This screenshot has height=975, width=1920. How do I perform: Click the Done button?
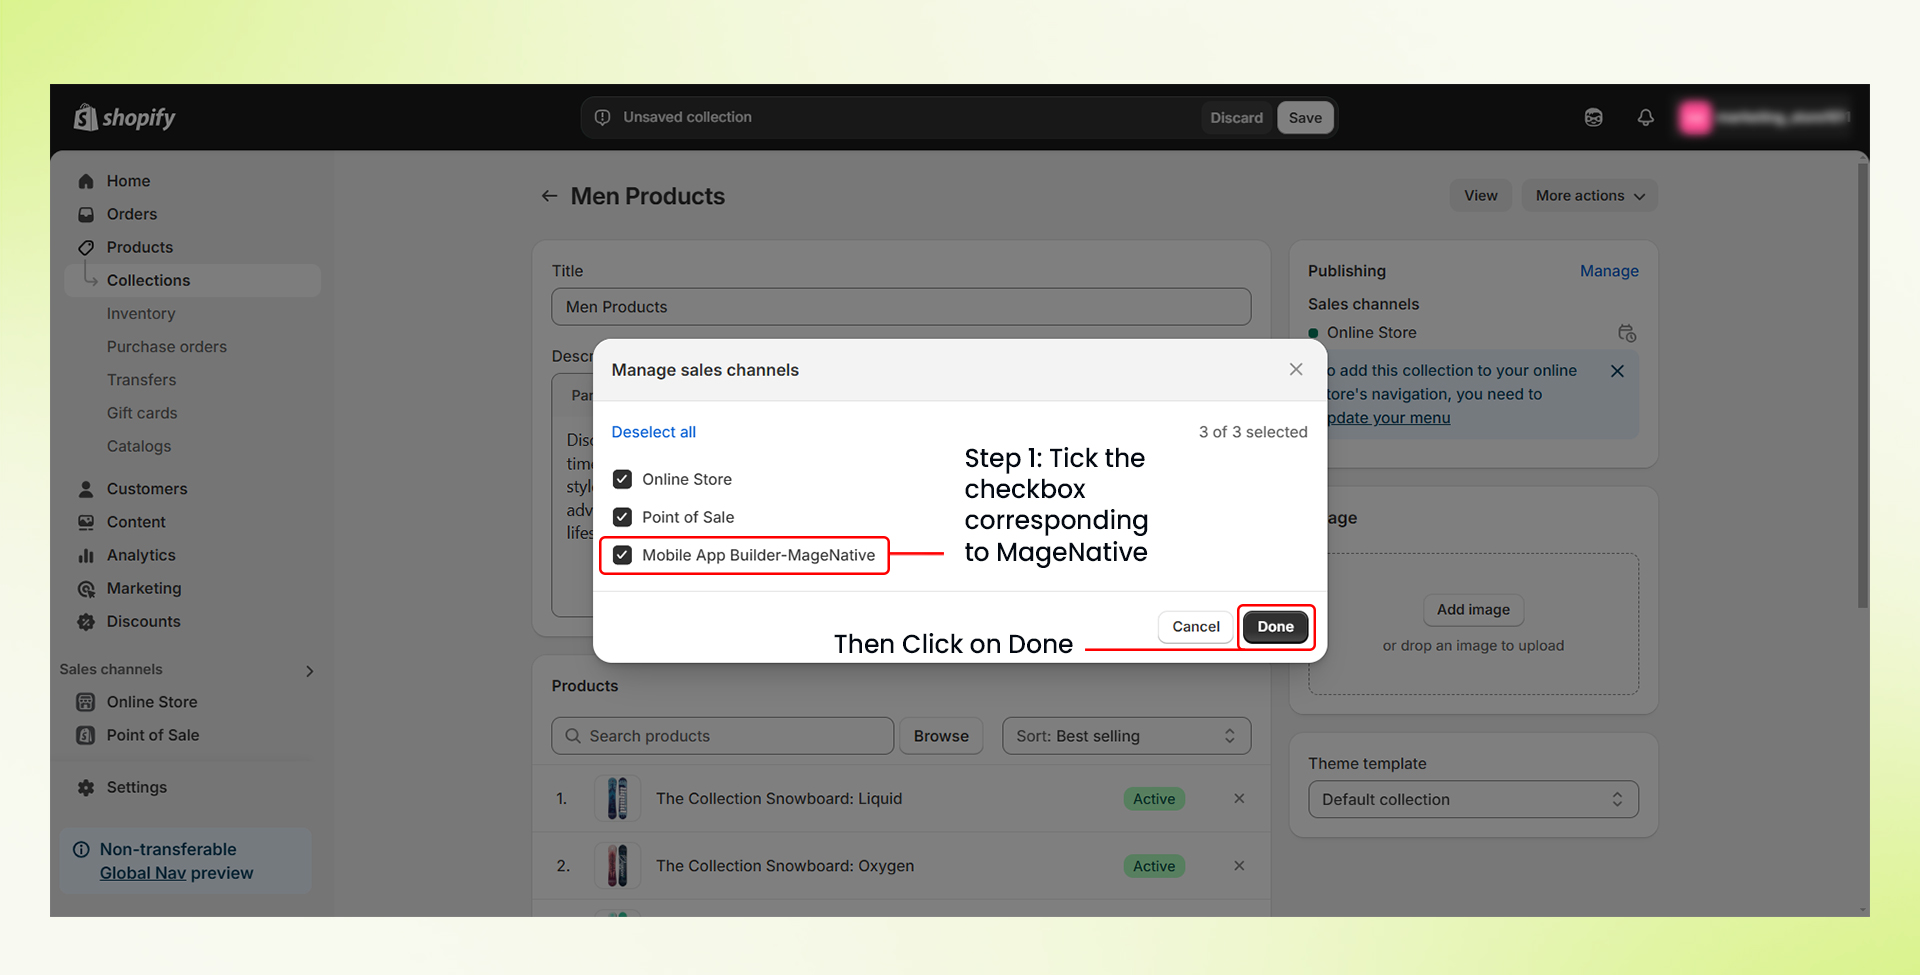1275,627
